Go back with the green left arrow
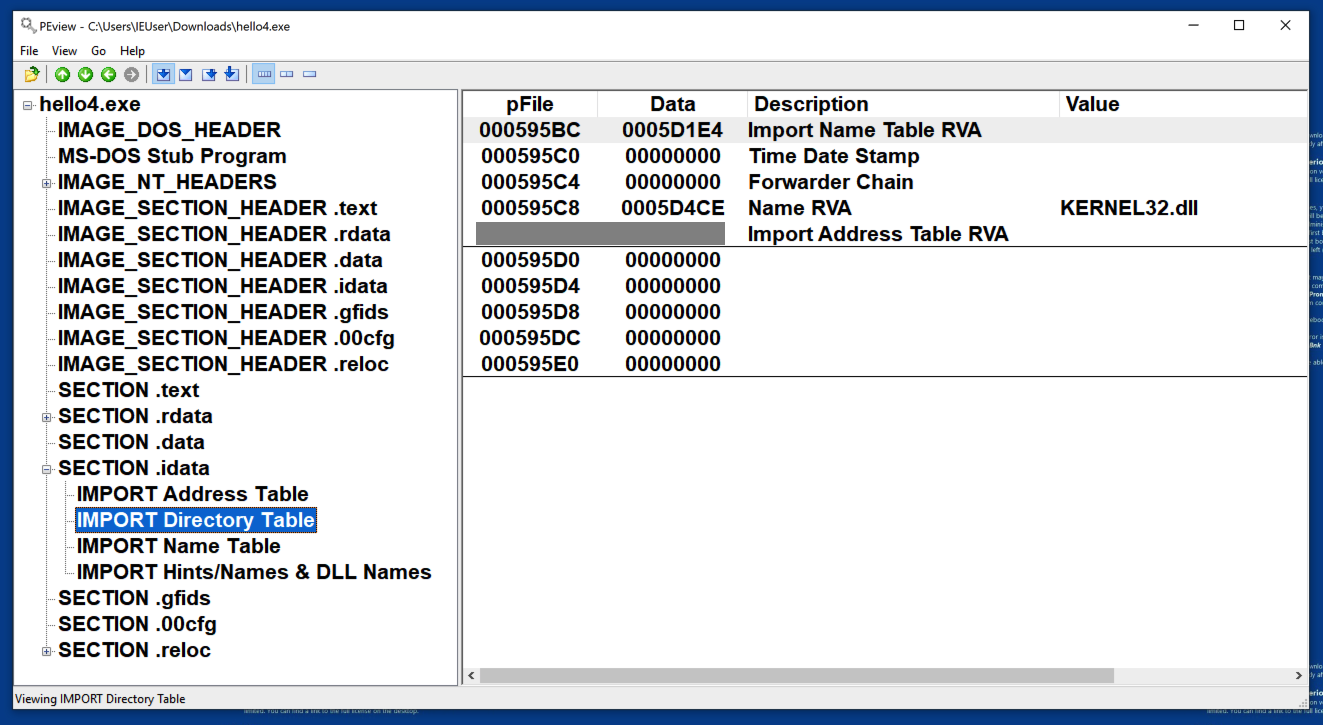Screen dimensions: 1323x725 tap(108, 74)
